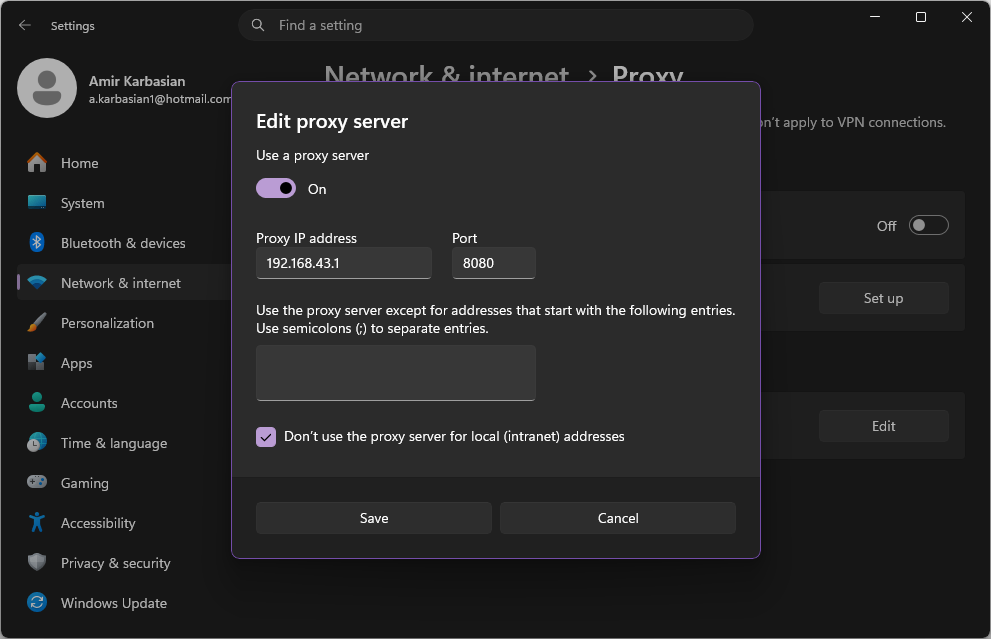Screen dimensions: 991x639
Task: Open the Gaming controller icon
Action: tap(37, 482)
